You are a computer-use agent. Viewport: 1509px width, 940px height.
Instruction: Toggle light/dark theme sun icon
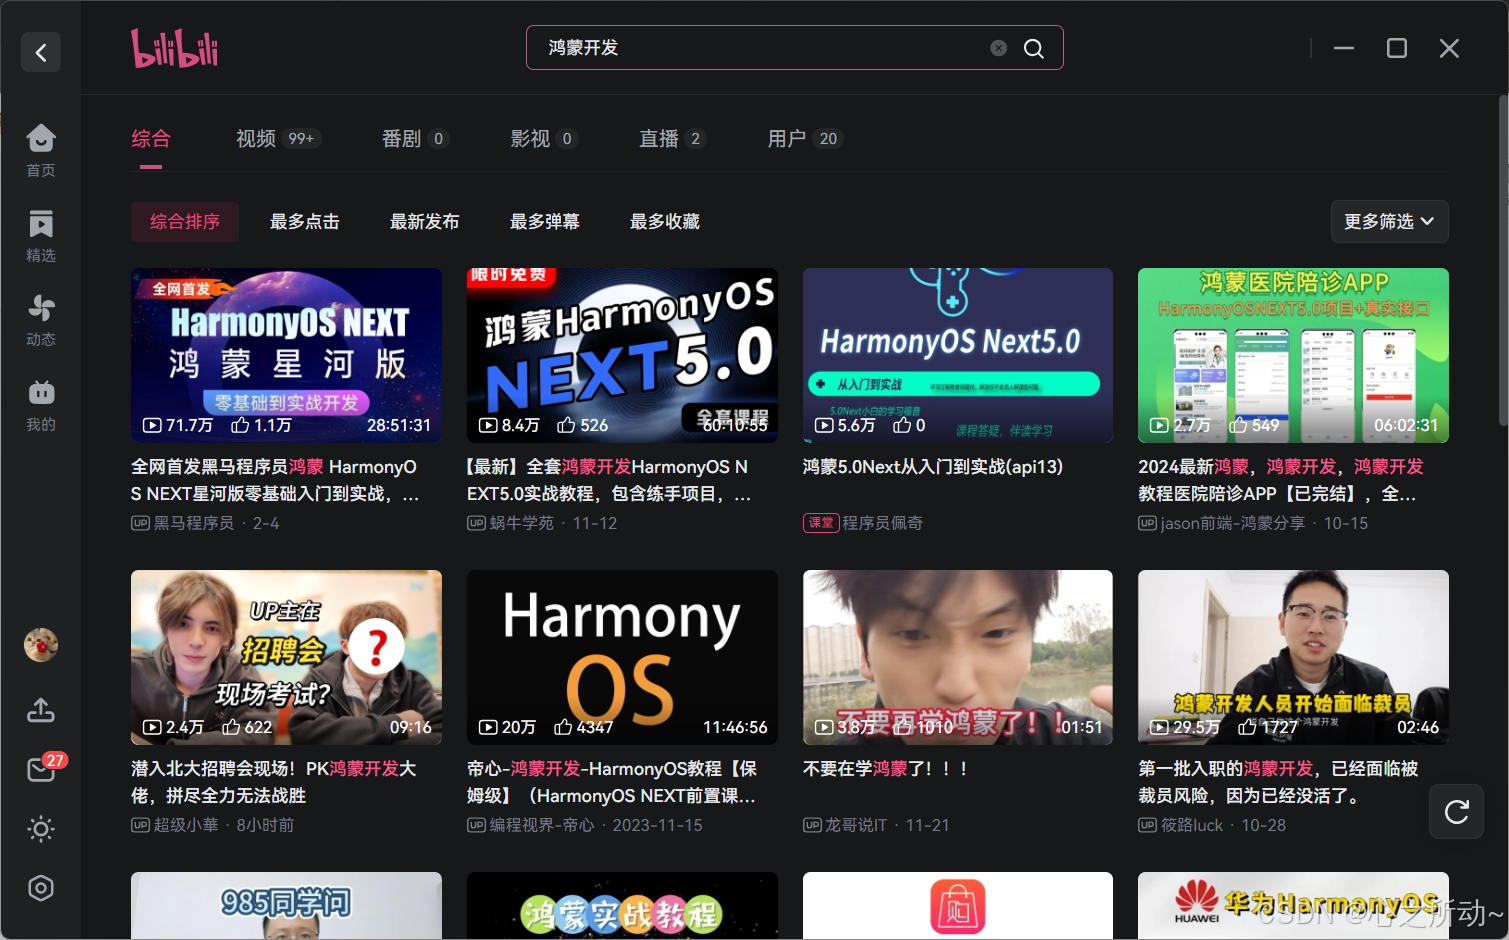point(41,829)
